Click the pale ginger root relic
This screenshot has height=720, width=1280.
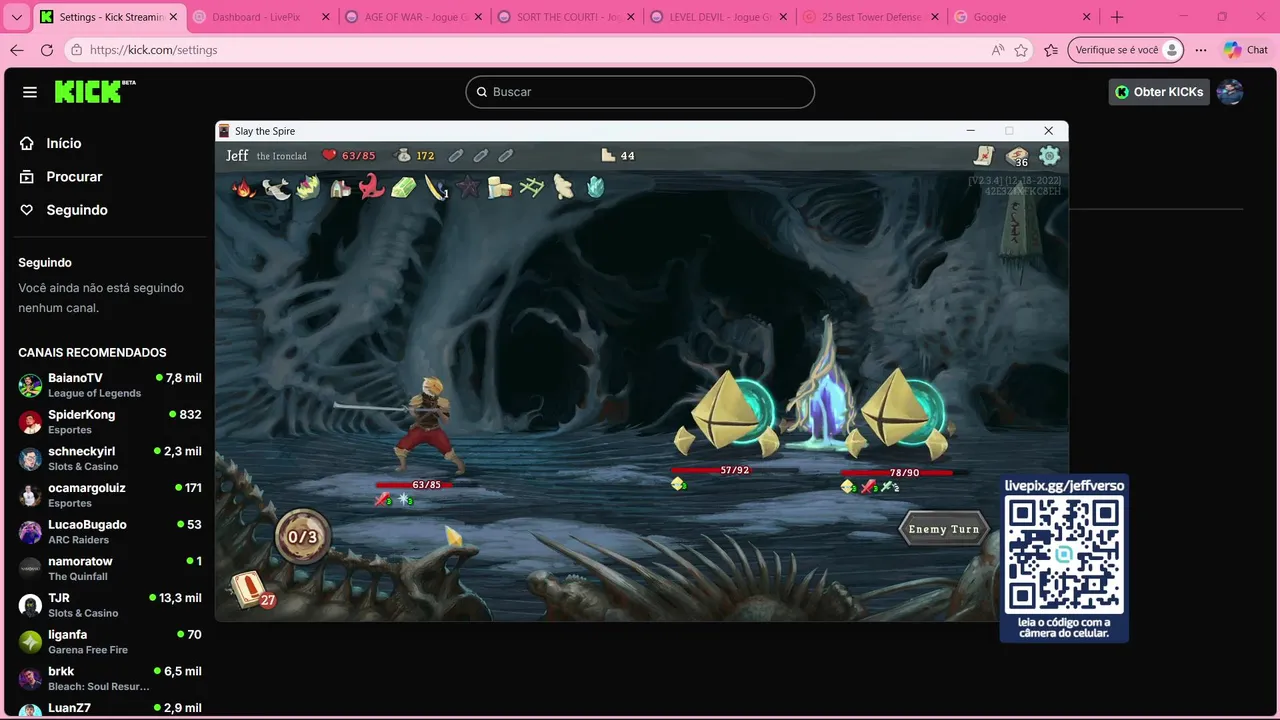[x=564, y=187]
